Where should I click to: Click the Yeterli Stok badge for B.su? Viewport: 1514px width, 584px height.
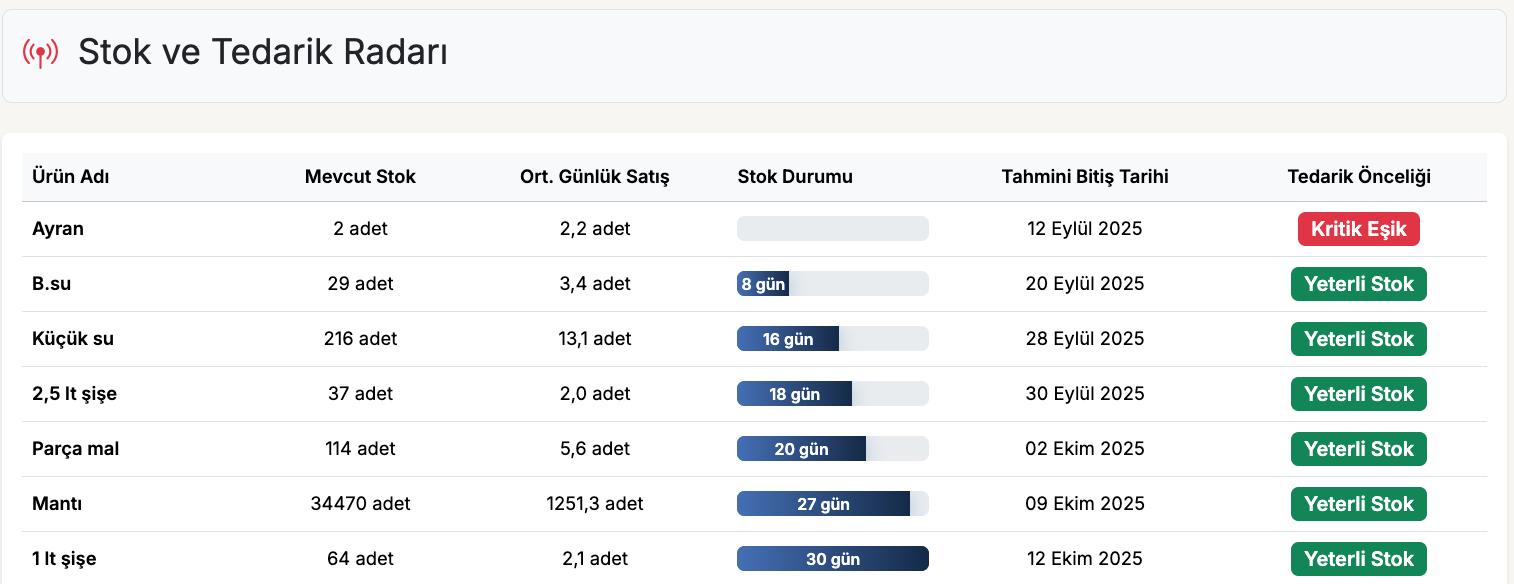1358,283
